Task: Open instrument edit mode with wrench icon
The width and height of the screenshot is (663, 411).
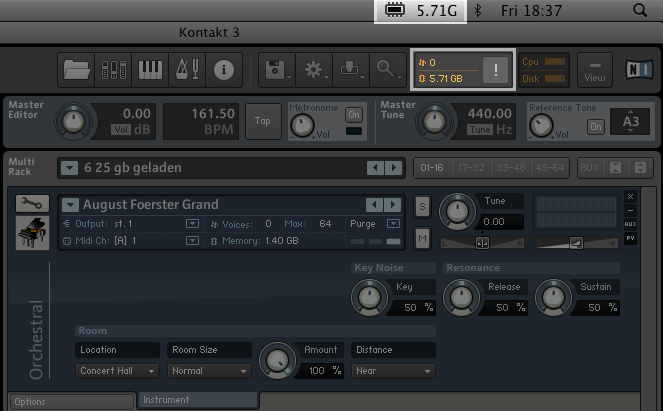Action: [32, 204]
